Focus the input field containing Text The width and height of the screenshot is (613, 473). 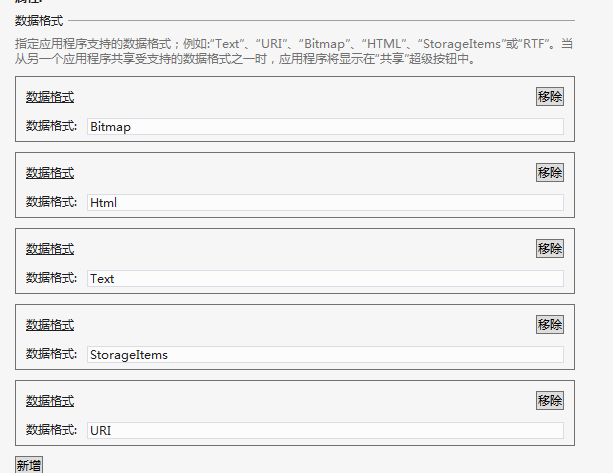pos(325,279)
